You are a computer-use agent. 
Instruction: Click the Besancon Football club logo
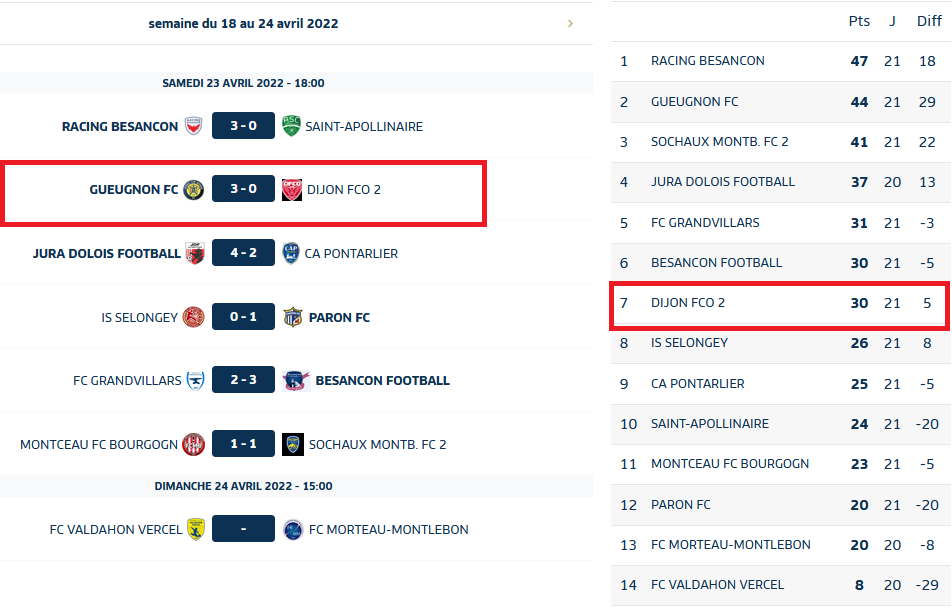296,380
